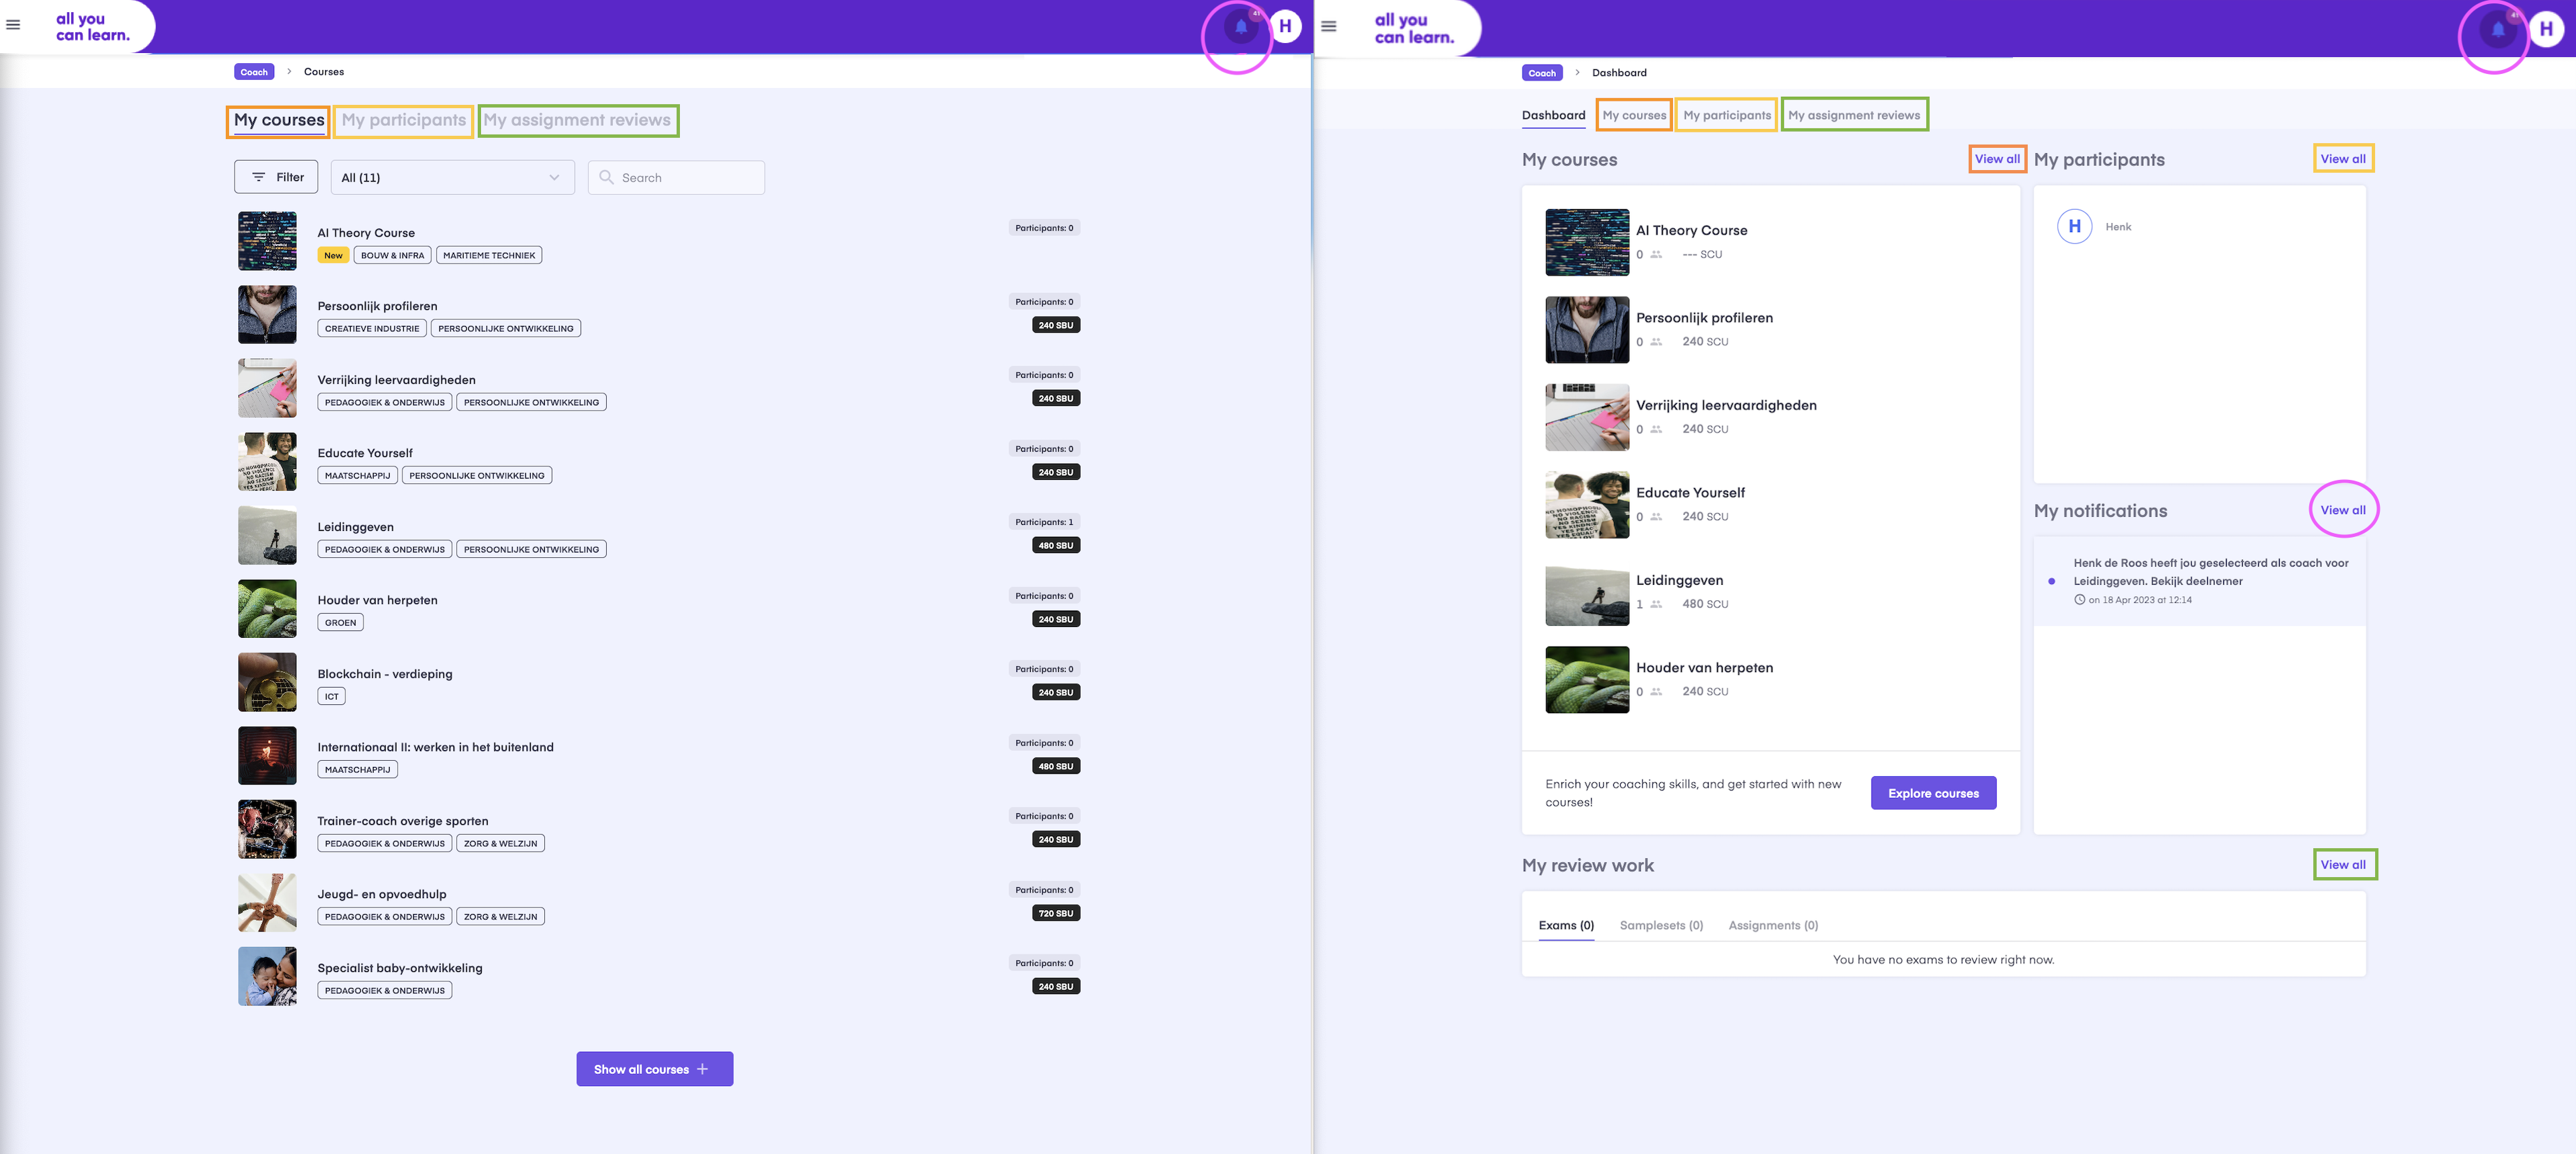The image size is (2576, 1154).
Task: Open the Assignments (0) tab
Action: click(1773, 925)
